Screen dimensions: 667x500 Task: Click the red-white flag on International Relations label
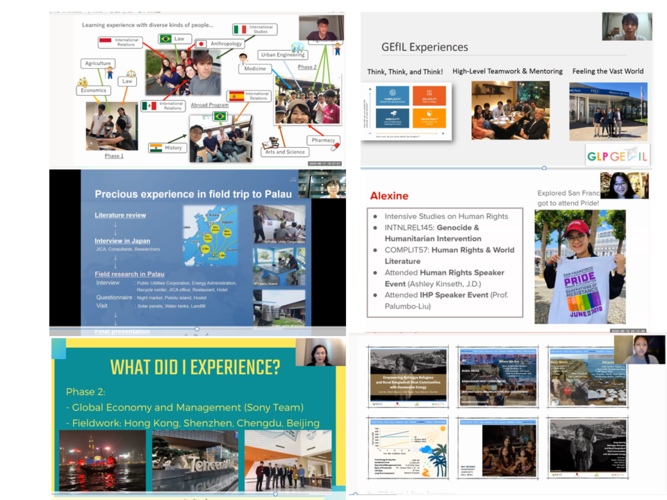point(105,41)
